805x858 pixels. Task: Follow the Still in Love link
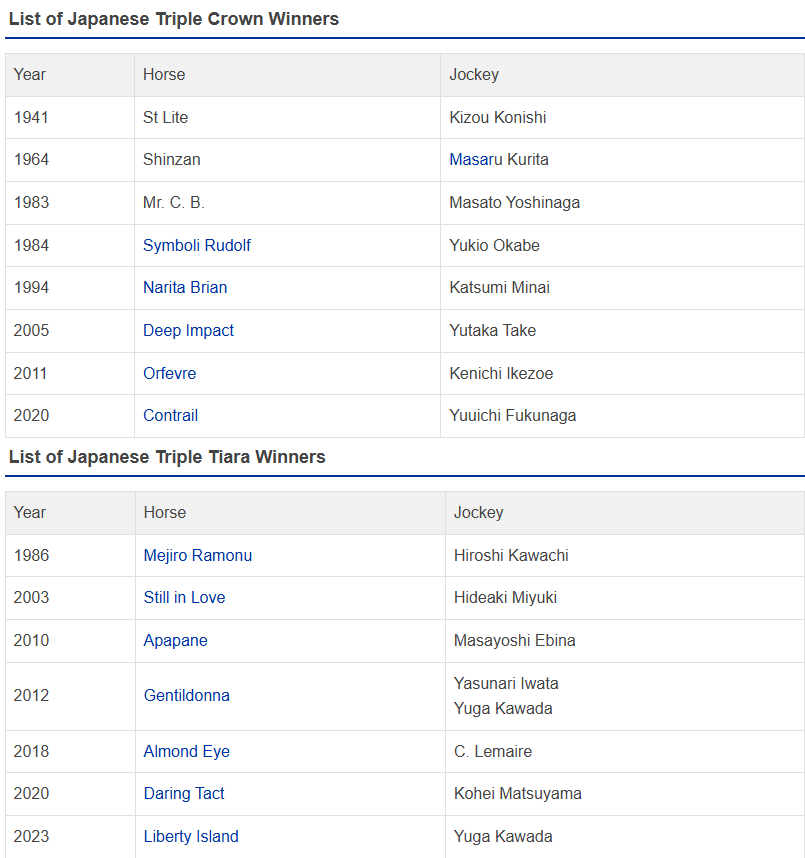point(184,598)
